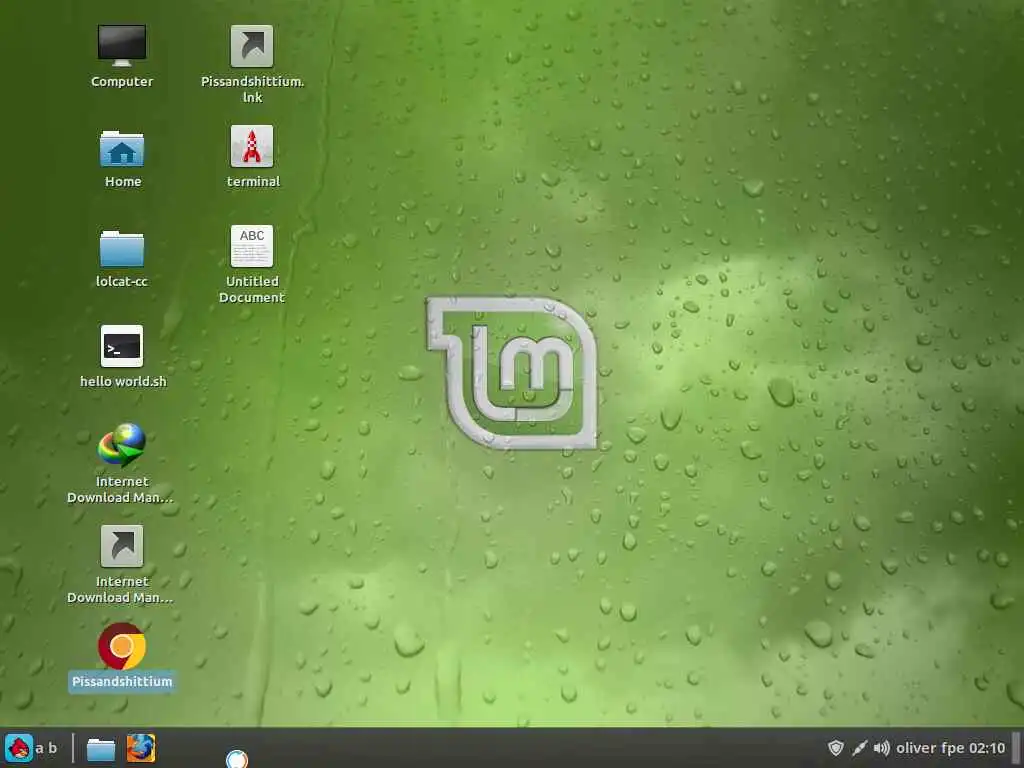
Task: Select the Pissandshittium browser icon
Action: click(x=122, y=647)
